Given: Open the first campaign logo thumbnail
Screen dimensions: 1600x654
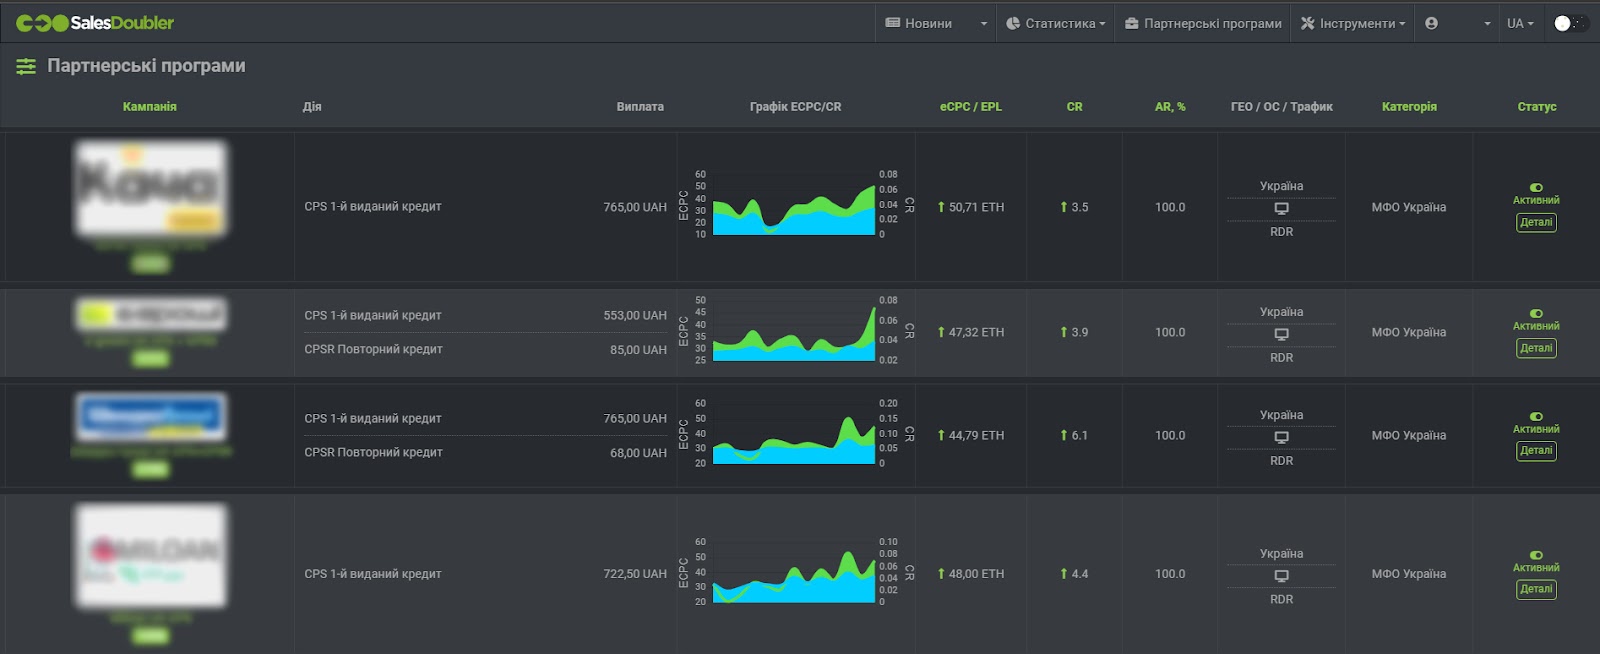Looking at the screenshot, I should [150, 188].
